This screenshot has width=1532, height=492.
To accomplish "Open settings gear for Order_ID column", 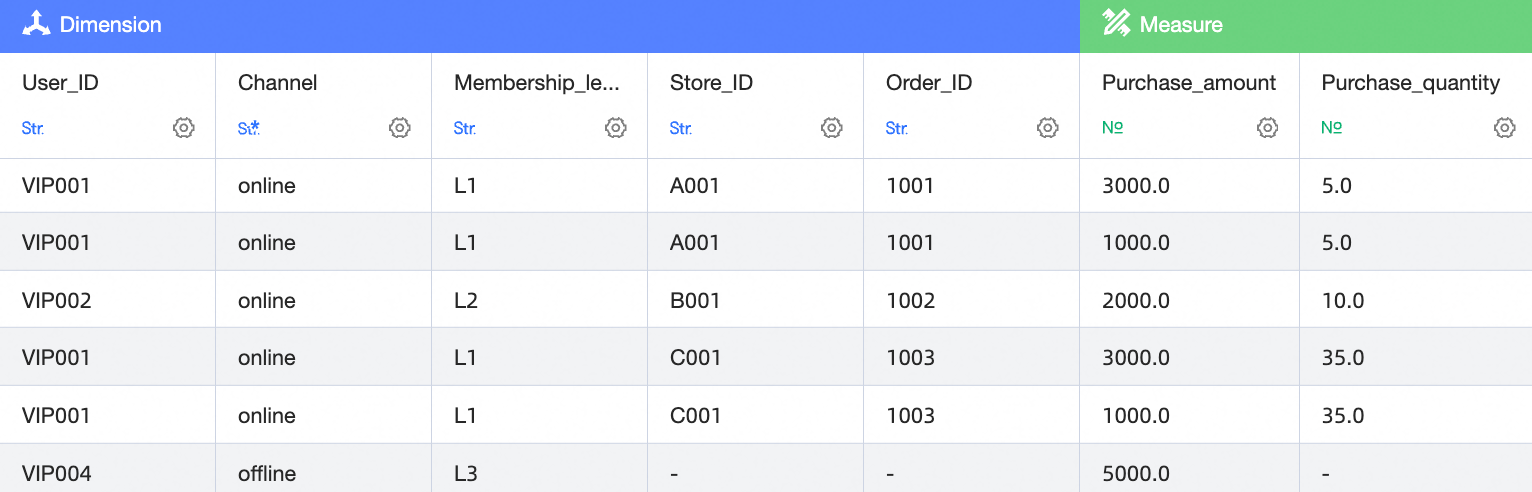I will (x=1048, y=128).
